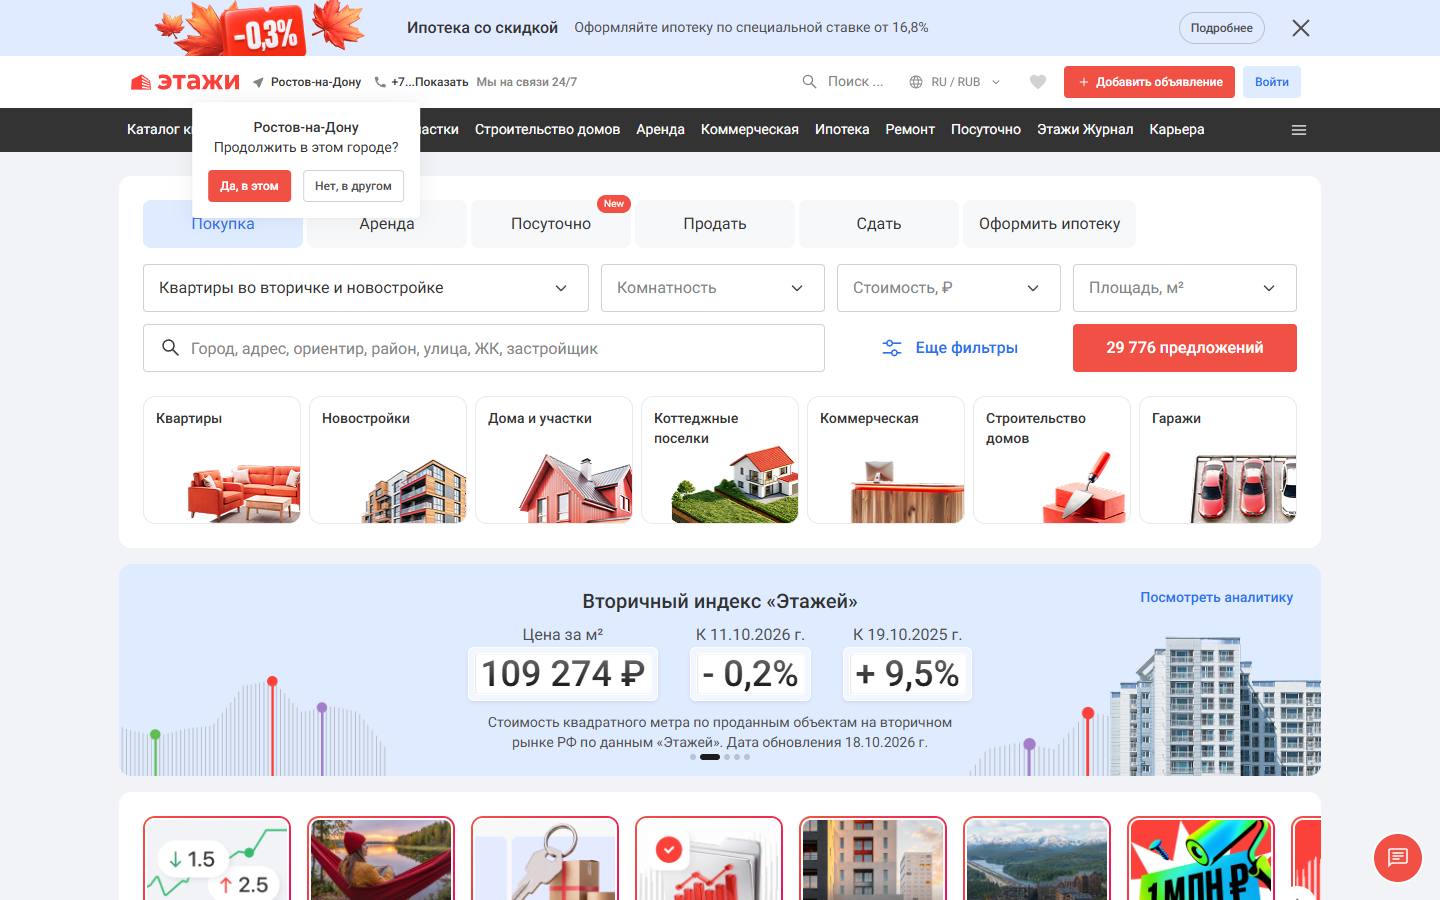Screen dimensions: 1440x900
Task: Click the search magnifier icon in header
Action: coord(809,82)
